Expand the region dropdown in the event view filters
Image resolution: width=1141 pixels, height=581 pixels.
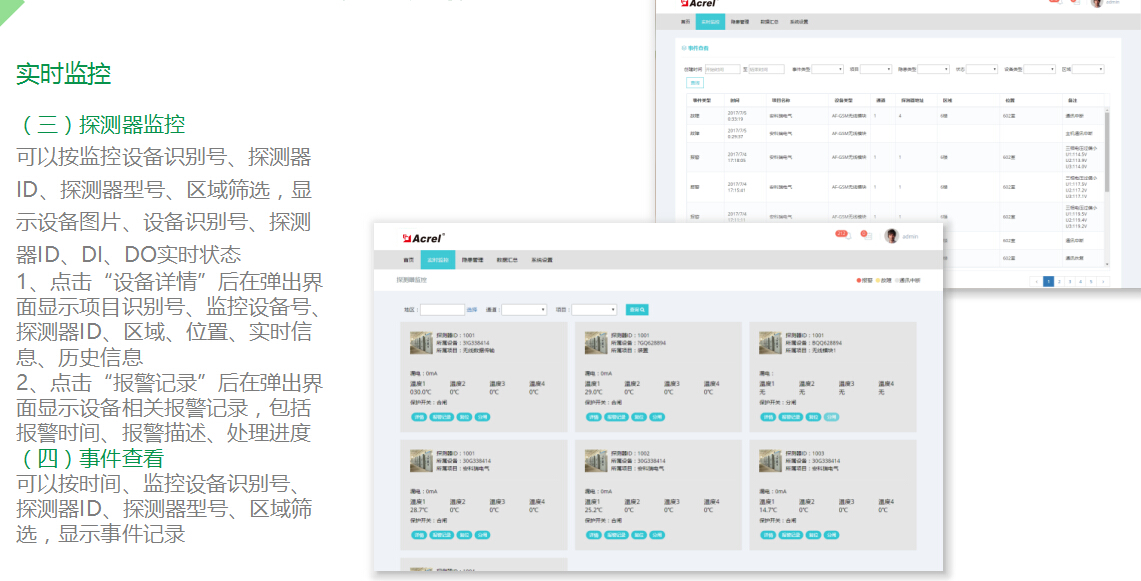1088,69
